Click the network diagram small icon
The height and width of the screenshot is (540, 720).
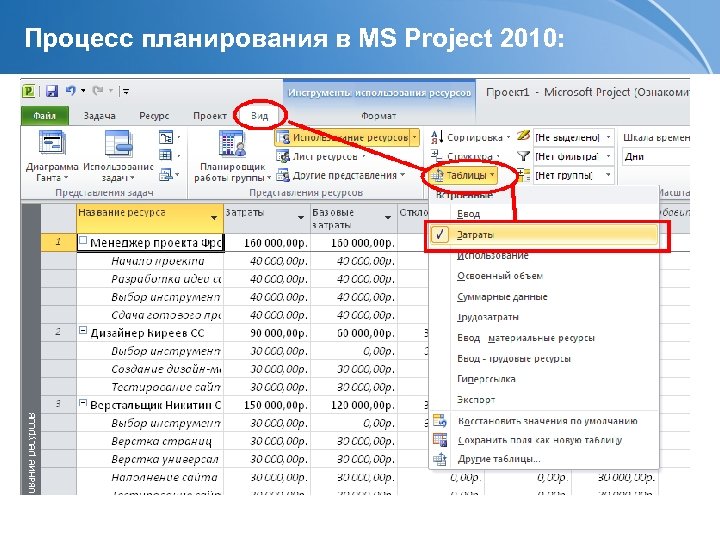click(x=165, y=137)
